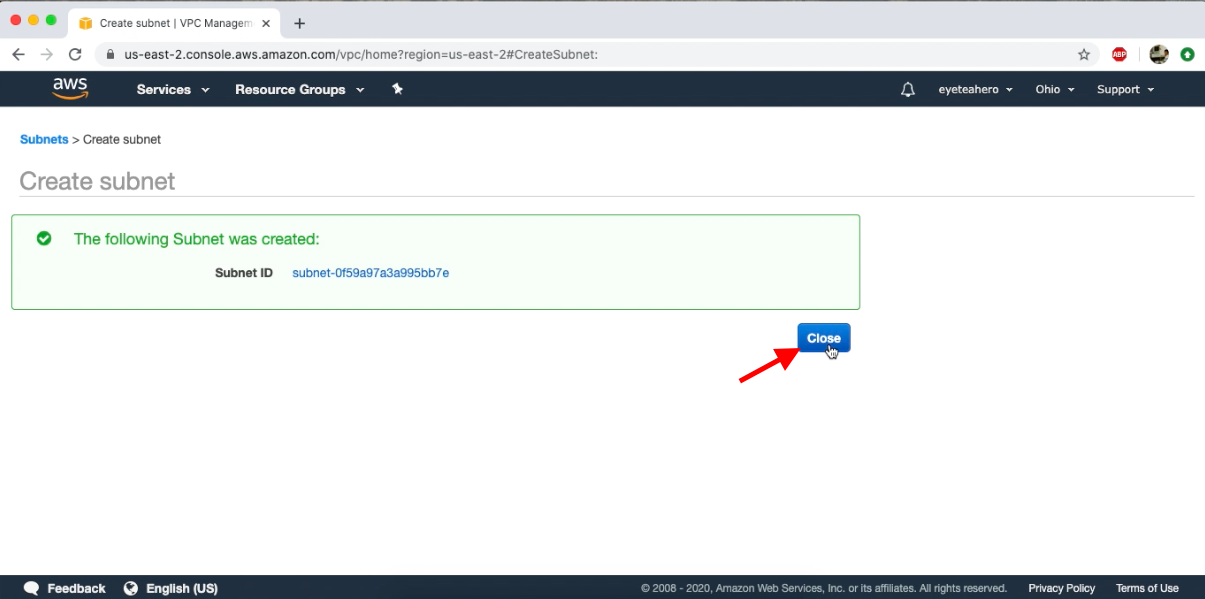Click the "Subnet ID" label text
The image size is (1205, 599).
tap(244, 272)
